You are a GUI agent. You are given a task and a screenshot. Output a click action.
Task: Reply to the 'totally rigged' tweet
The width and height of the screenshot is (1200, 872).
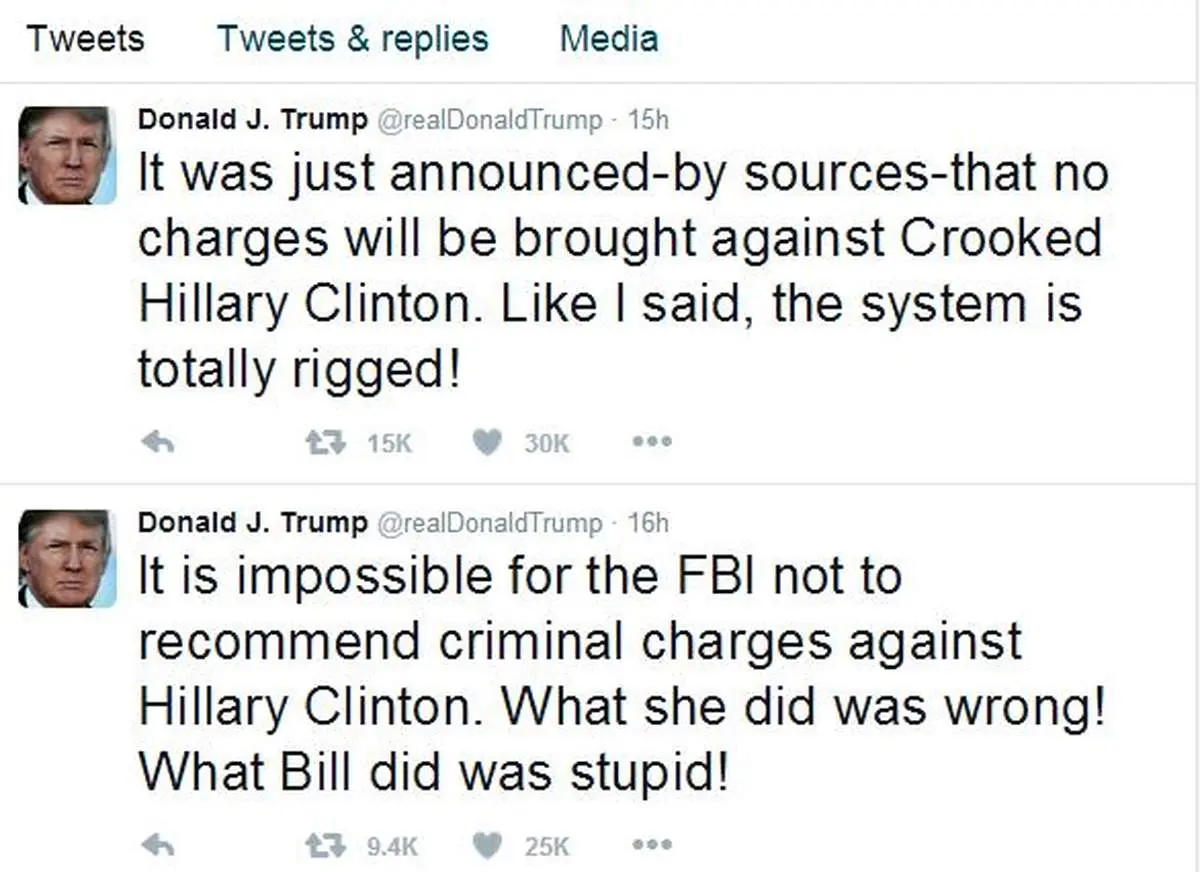pos(158,443)
